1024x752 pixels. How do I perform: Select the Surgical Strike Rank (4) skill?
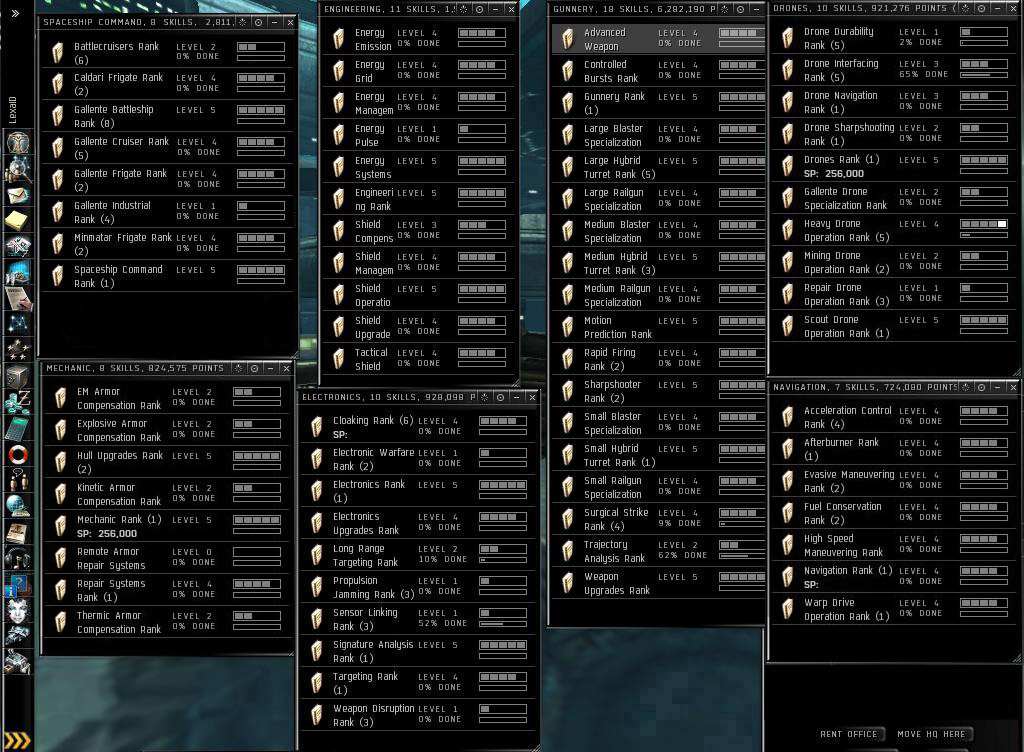pyautogui.click(x=658, y=519)
